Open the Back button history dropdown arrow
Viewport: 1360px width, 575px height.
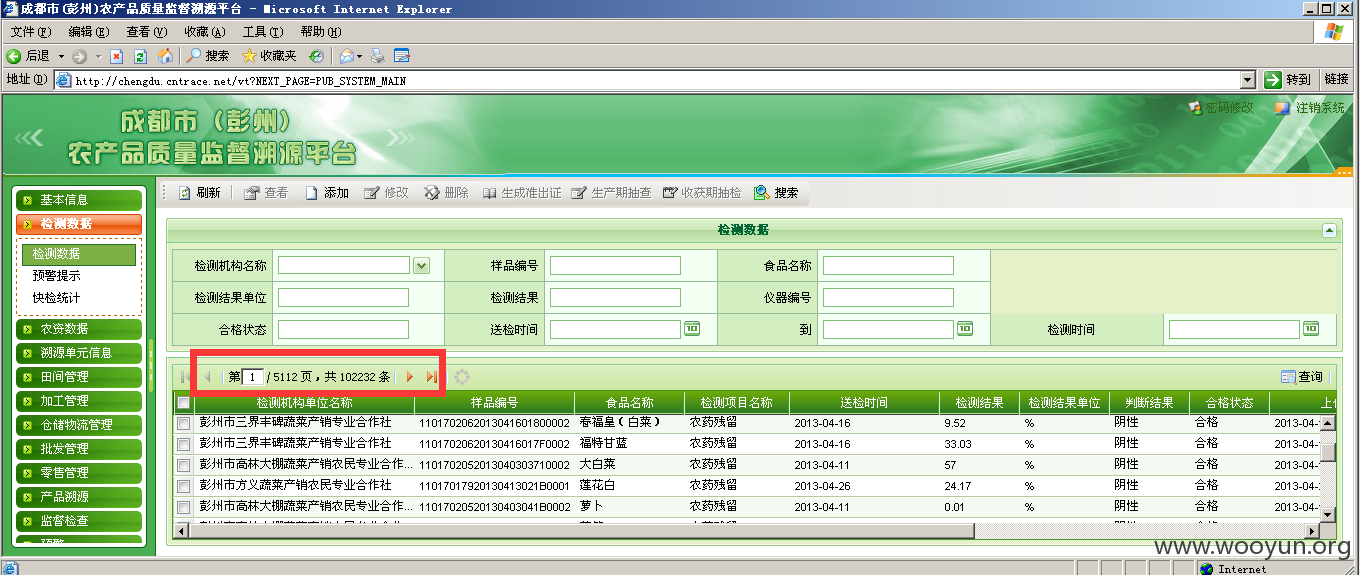tap(61, 56)
